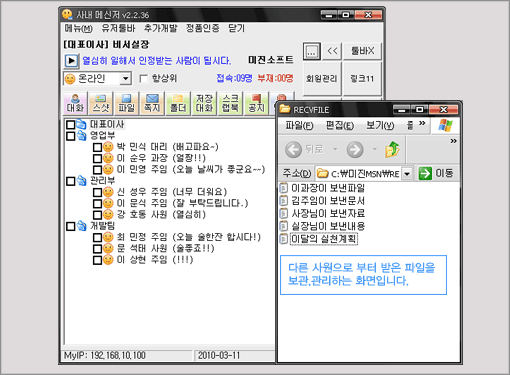510x375 pixels.
Task: Open the 메뉴(M) menu
Action: [x=79, y=28]
